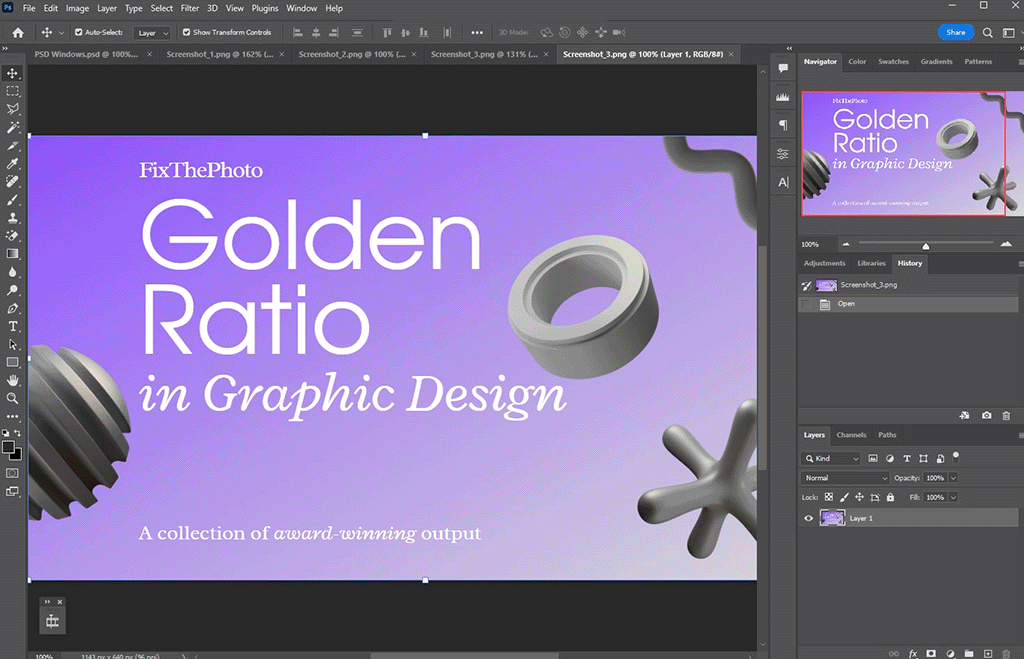Screen dimensions: 1024x659
Task: Open the blend mode Normal dropdown
Action: click(845, 478)
